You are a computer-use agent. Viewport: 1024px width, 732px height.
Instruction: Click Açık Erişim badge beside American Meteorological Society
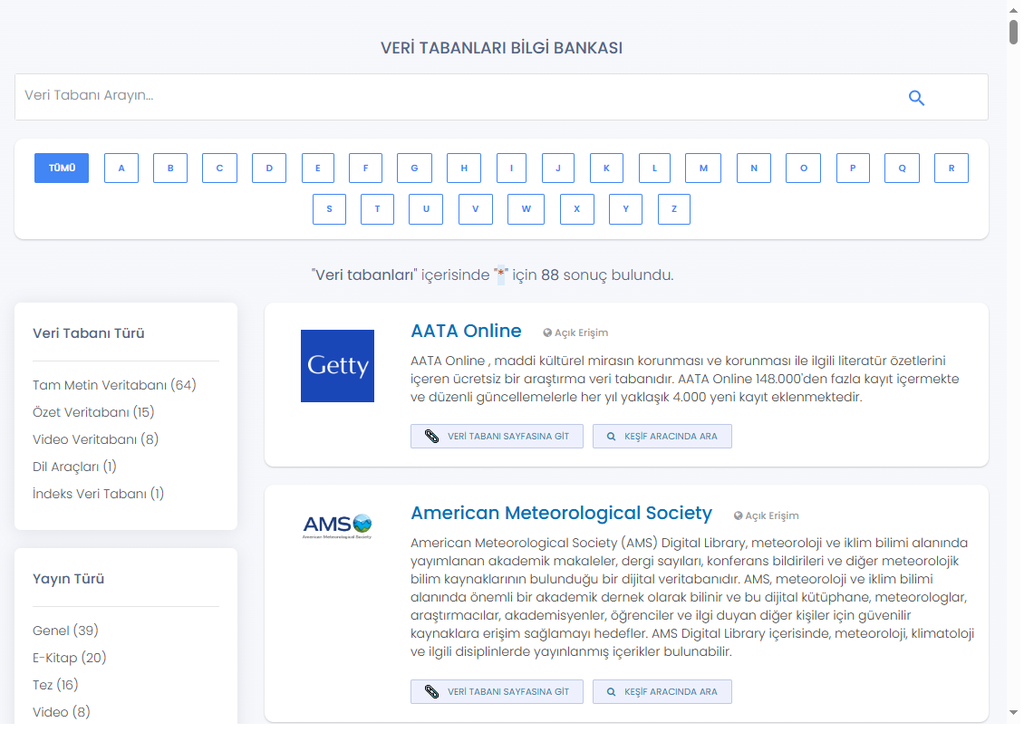pos(766,516)
